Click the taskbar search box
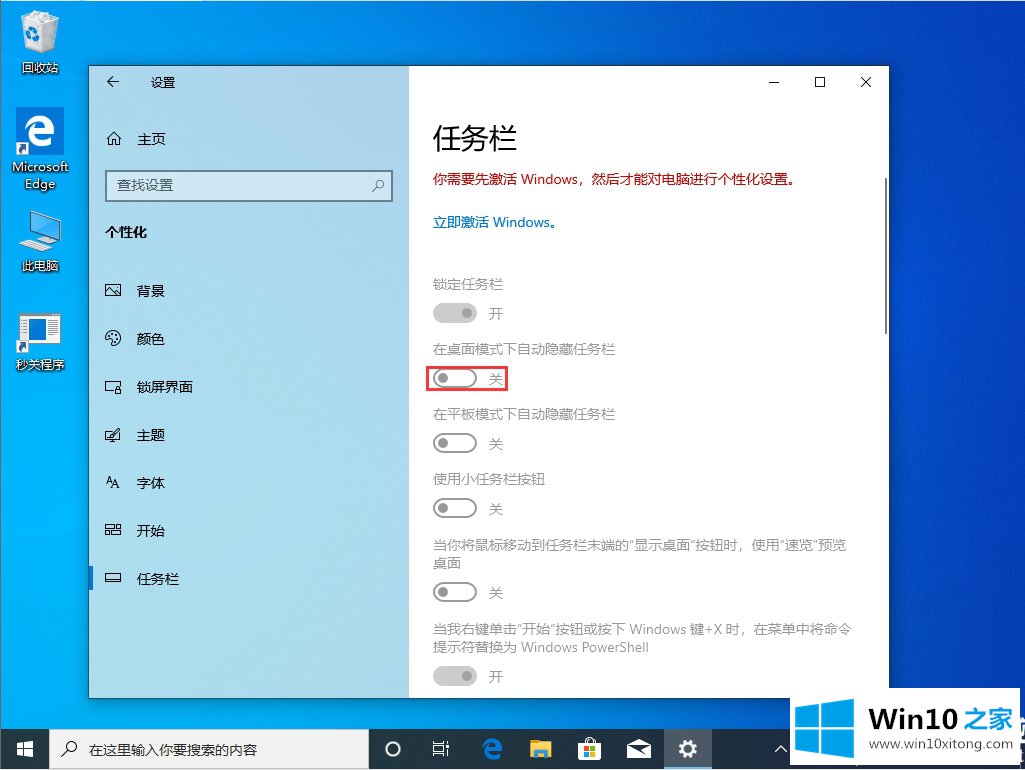Viewport: 1025px width, 770px height. pos(209,749)
